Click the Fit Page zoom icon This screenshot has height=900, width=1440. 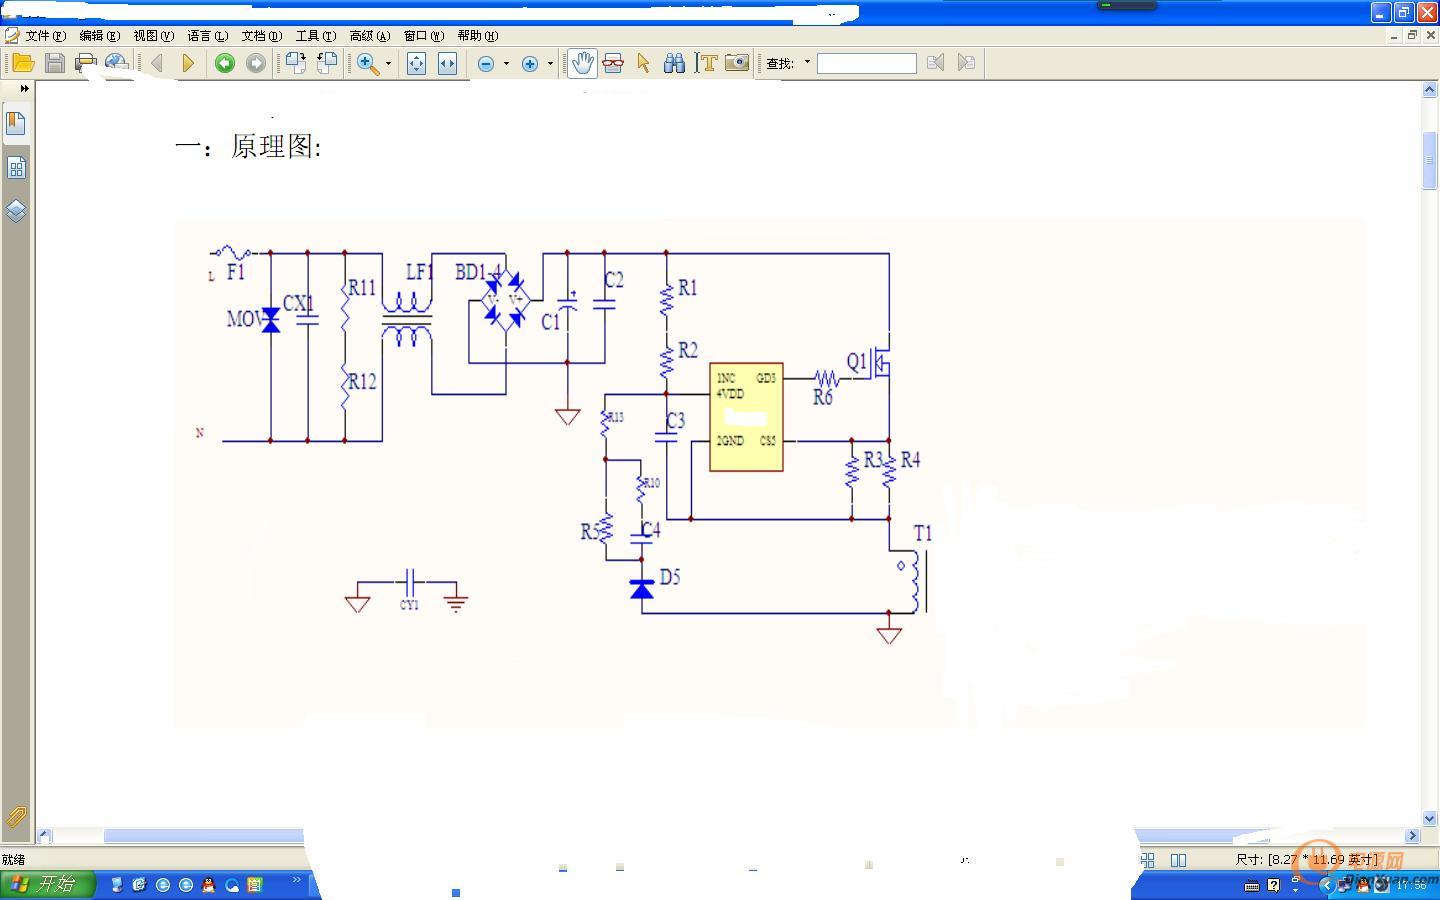point(416,63)
